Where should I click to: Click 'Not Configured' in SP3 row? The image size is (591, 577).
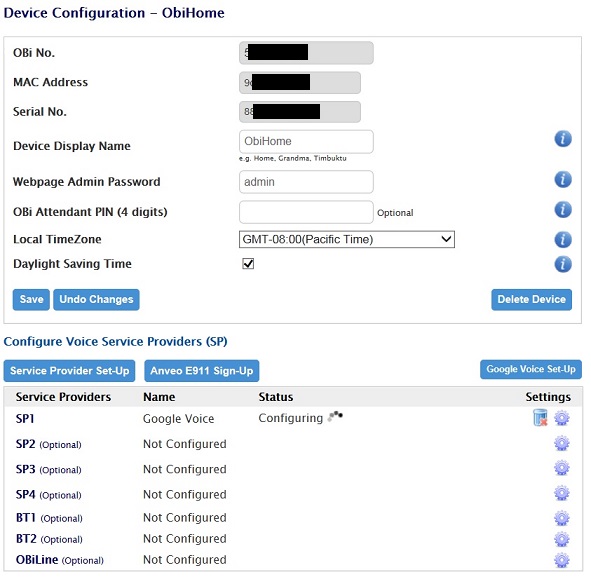[185, 469]
